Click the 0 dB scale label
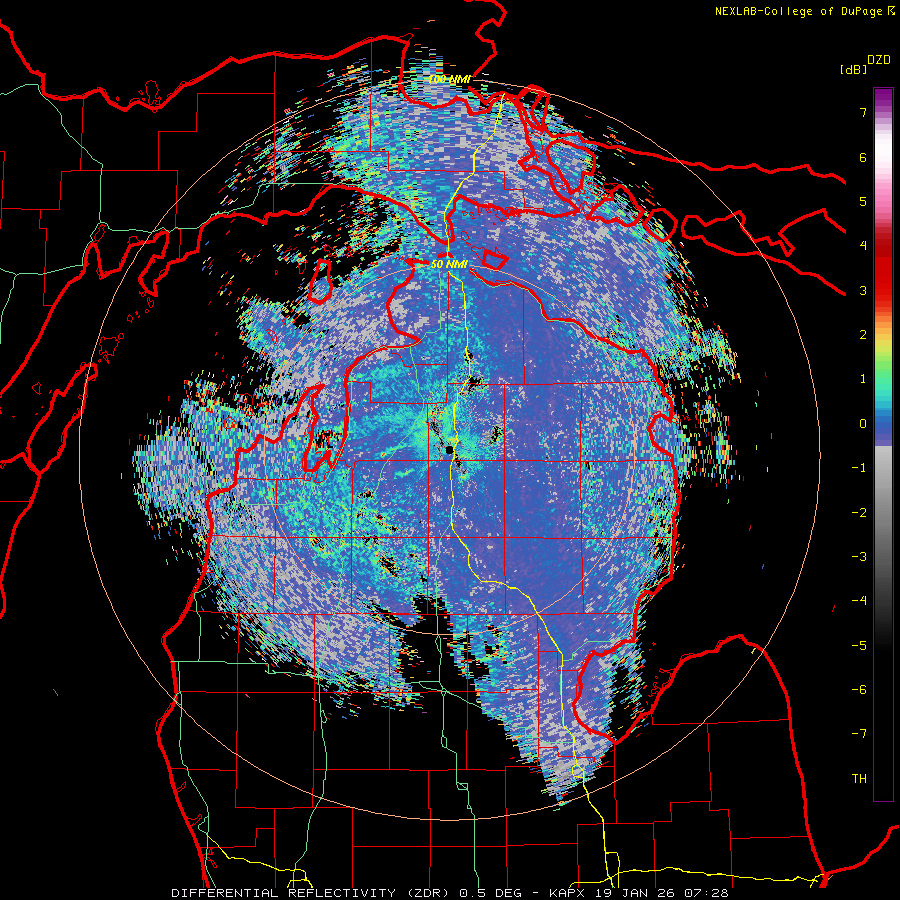900x900 pixels. pos(863,424)
